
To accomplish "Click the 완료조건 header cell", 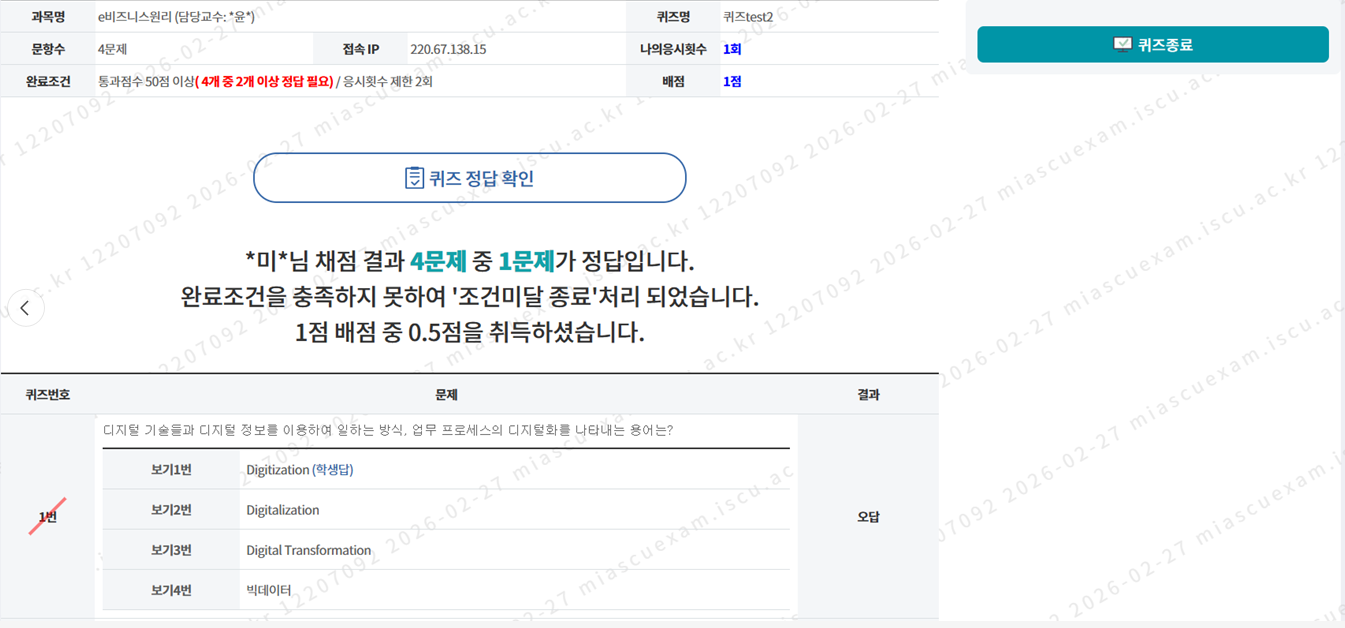I will (48, 82).
